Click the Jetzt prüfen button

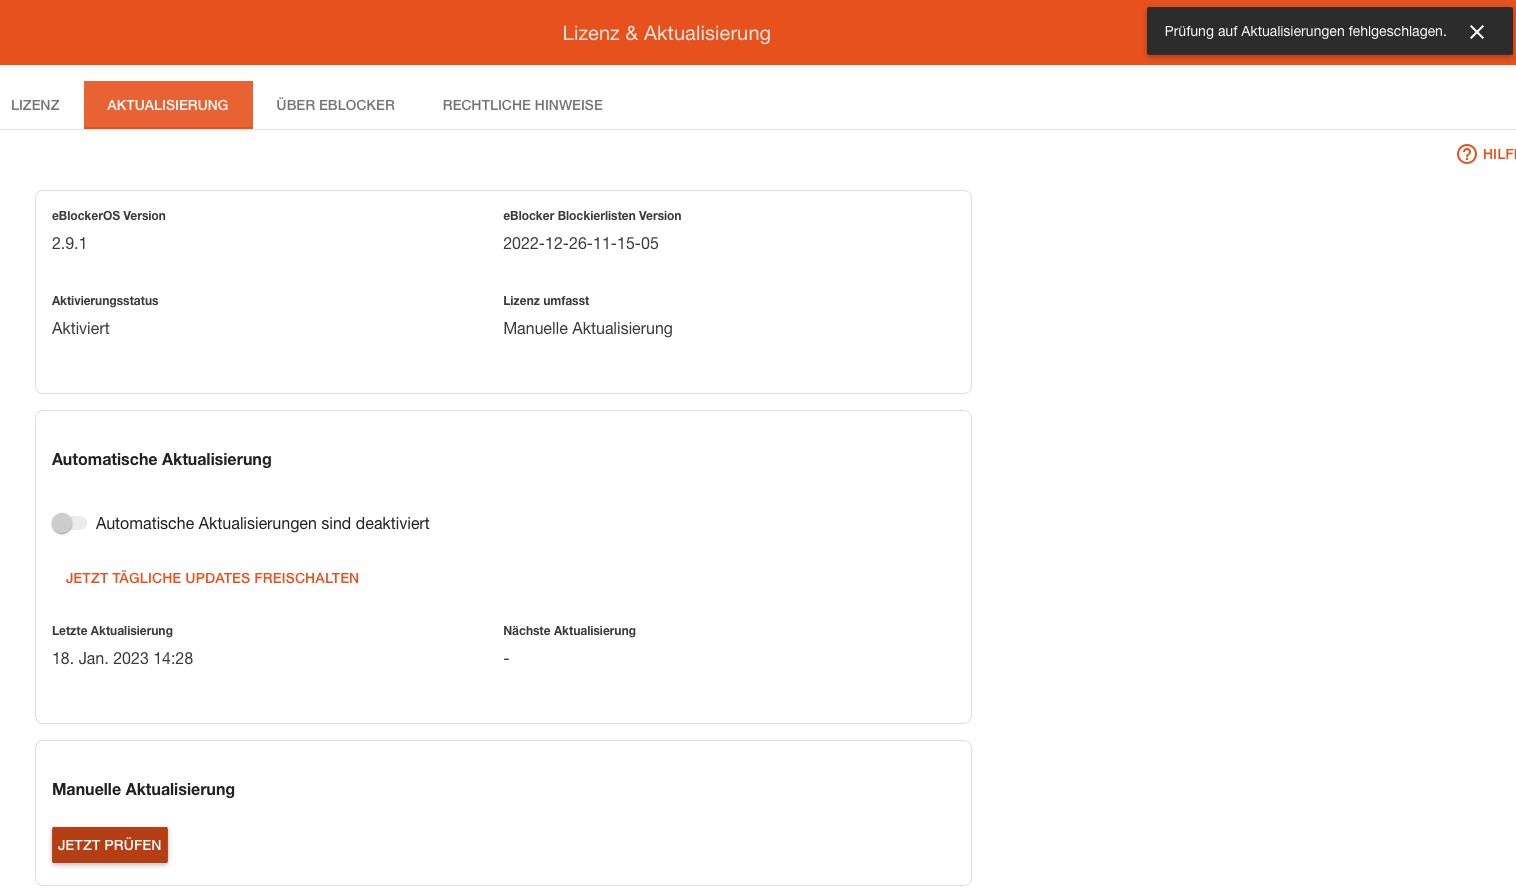pos(110,845)
